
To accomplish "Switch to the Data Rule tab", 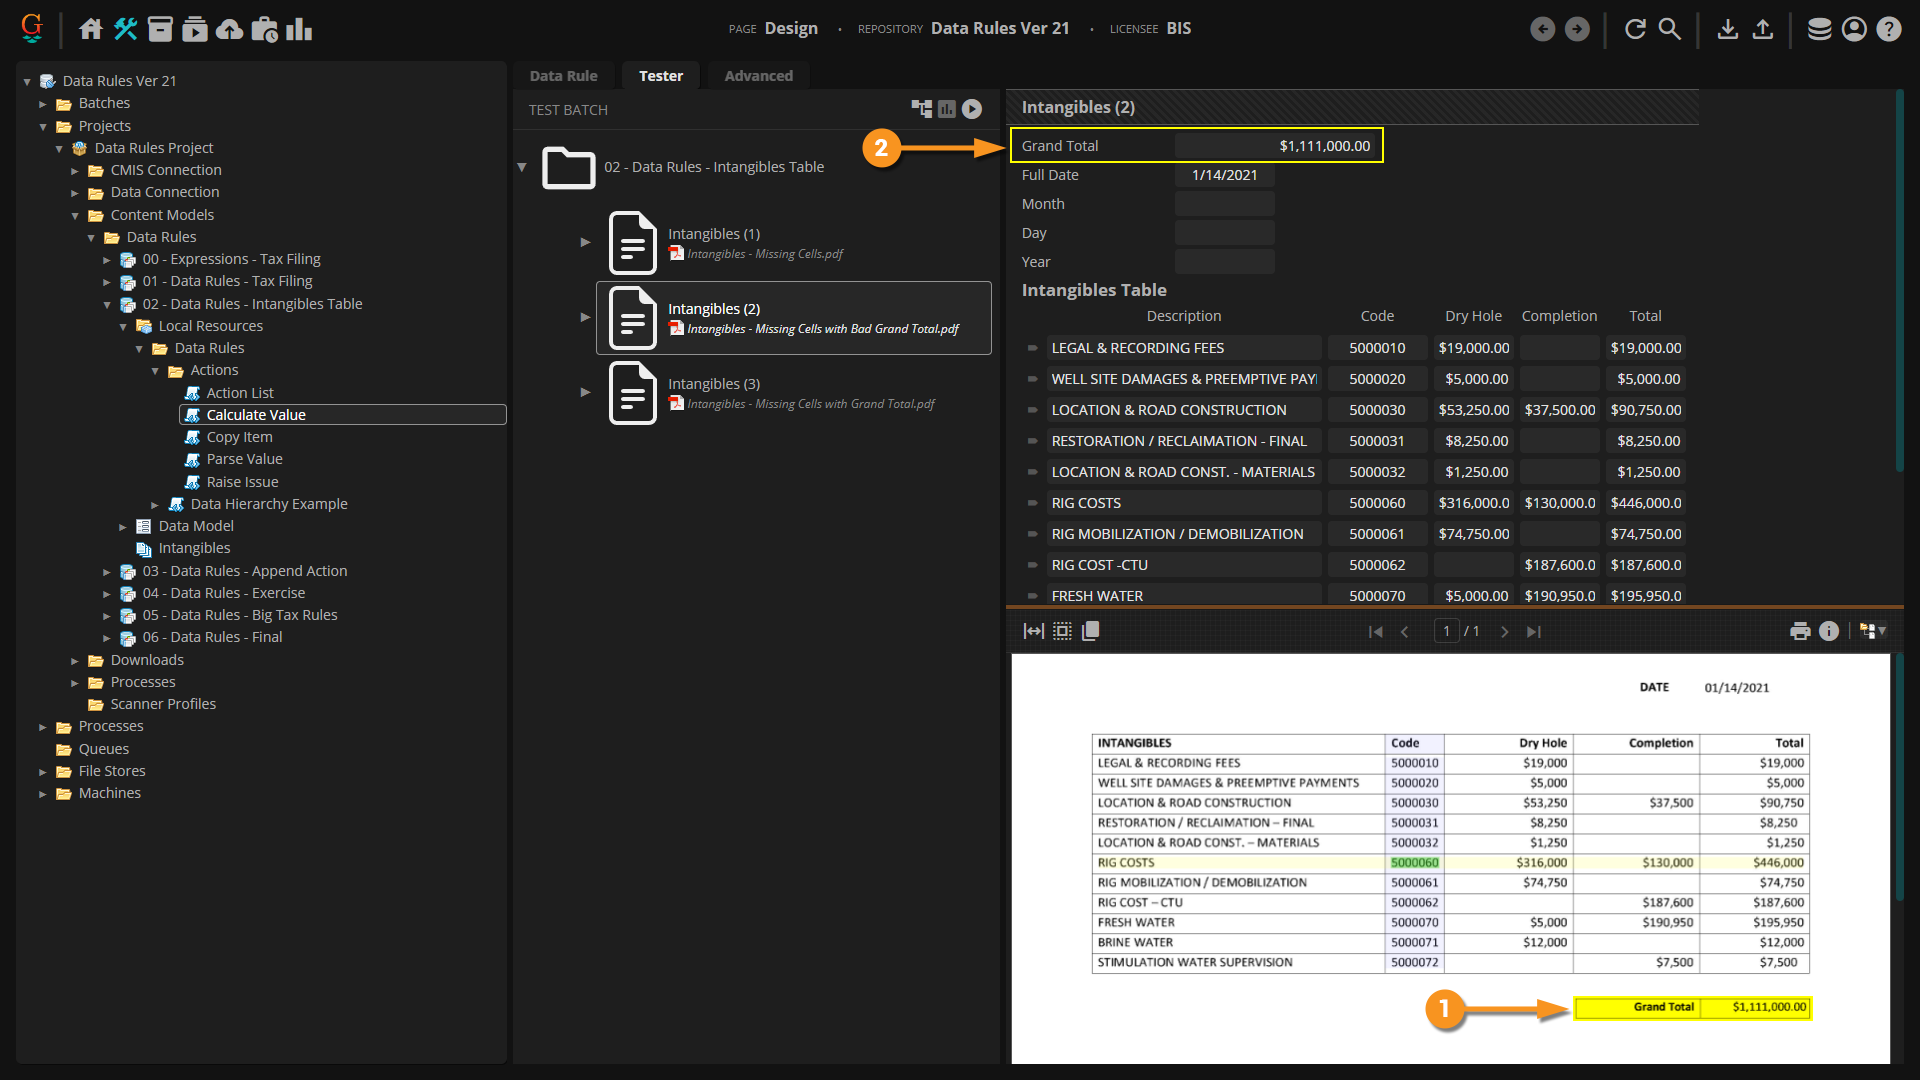I will pos(563,76).
